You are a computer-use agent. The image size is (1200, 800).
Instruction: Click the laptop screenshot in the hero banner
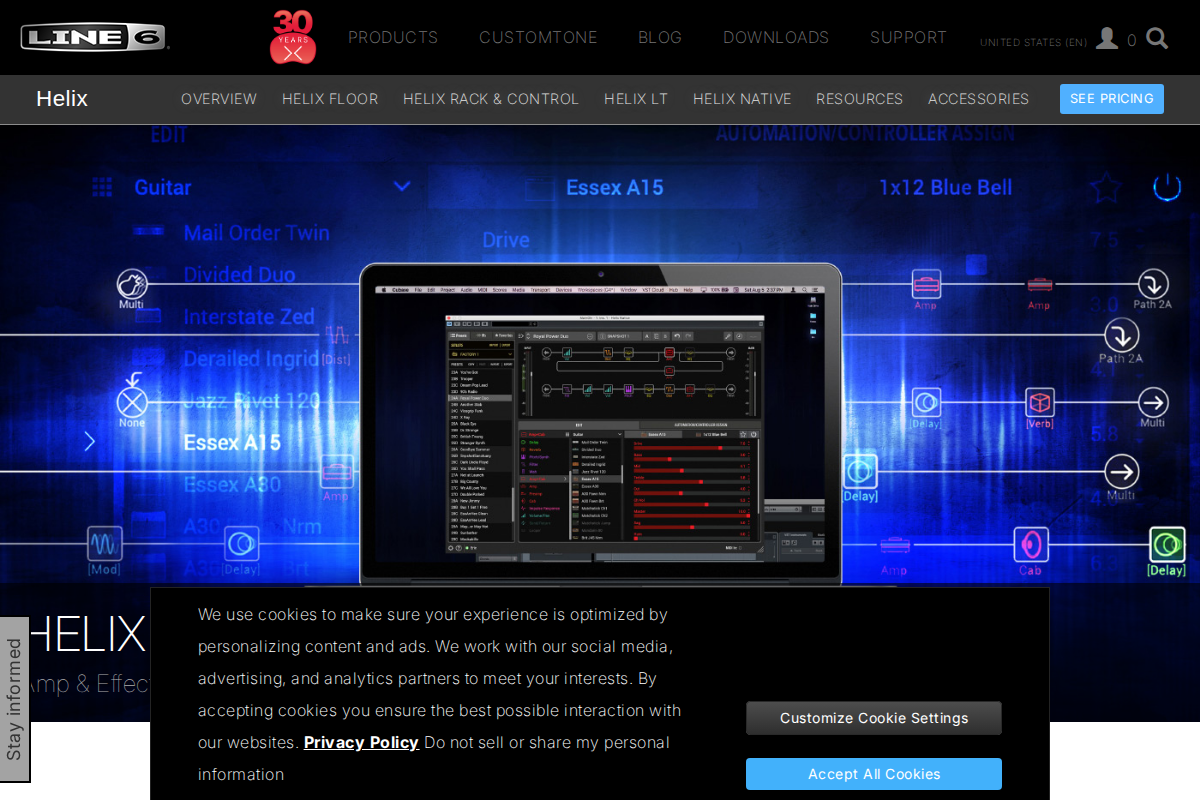click(x=600, y=424)
